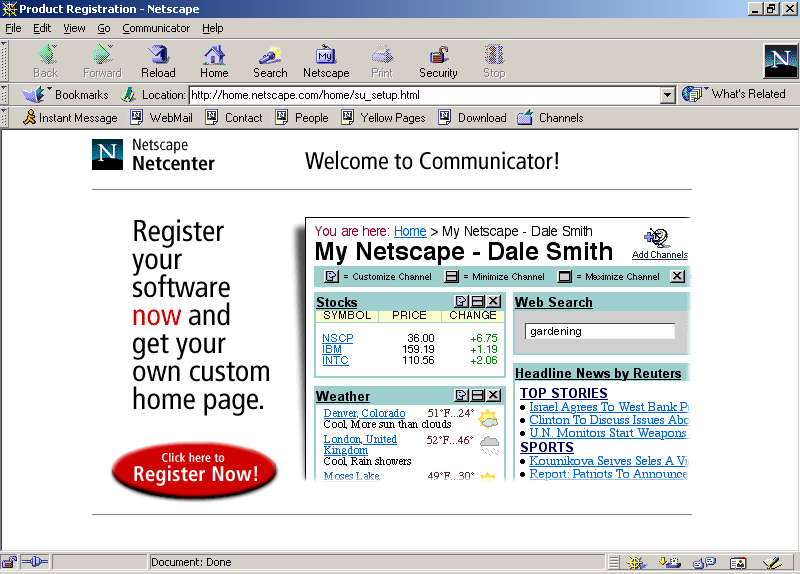Click the Instant Message personal toolbar item
The image size is (800, 574).
click(70, 118)
